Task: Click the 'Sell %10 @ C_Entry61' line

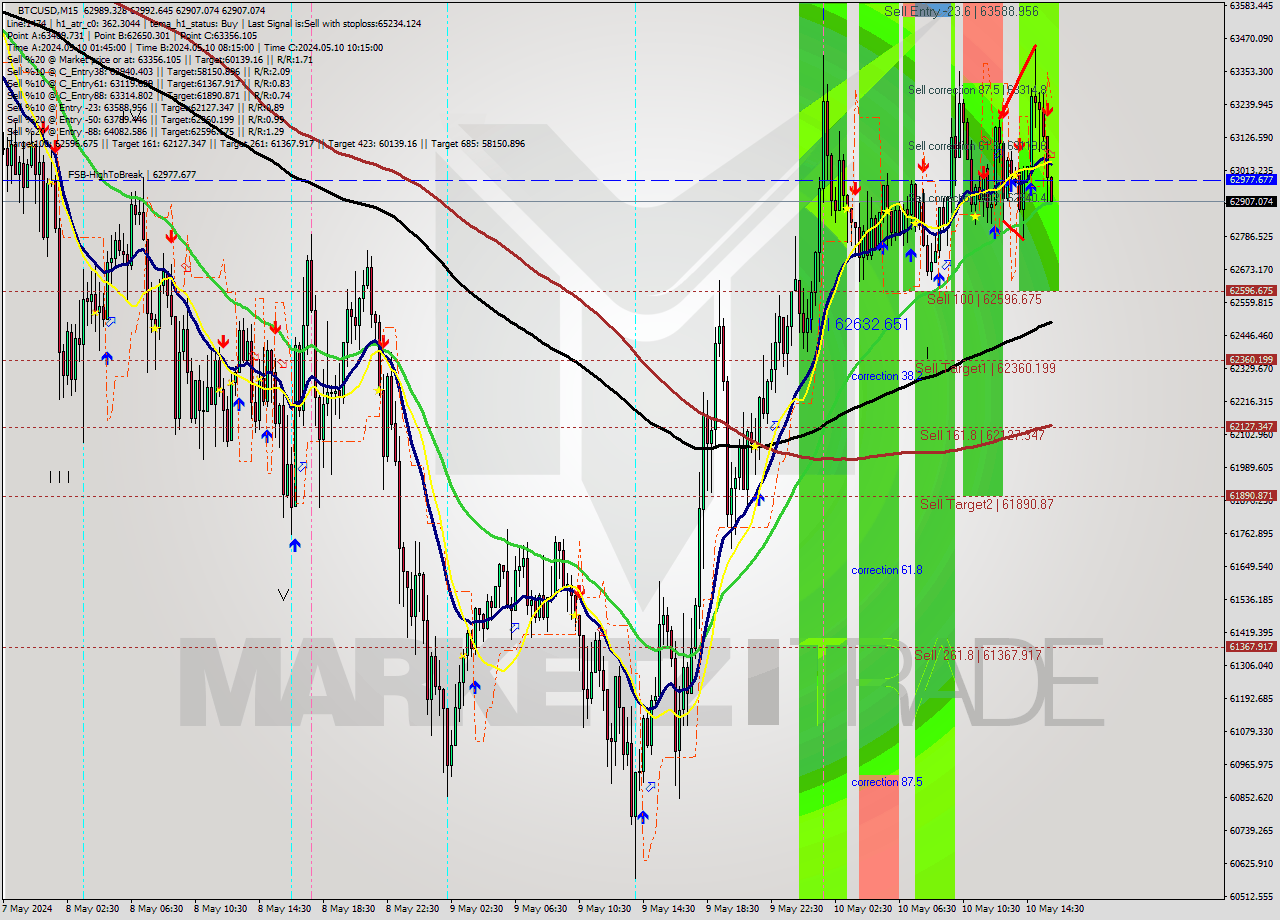Action: pos(149,84)
